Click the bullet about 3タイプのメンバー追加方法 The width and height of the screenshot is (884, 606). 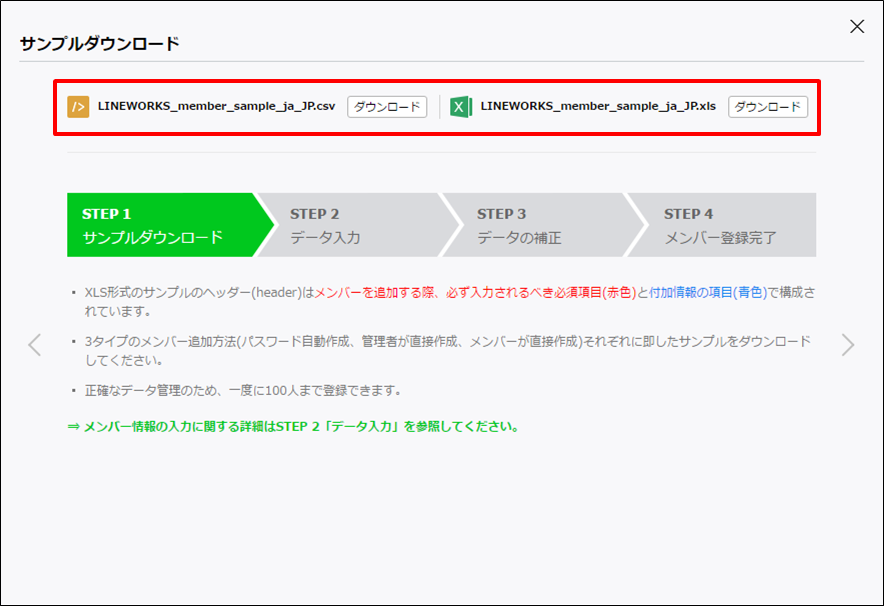tap(440, 342)
